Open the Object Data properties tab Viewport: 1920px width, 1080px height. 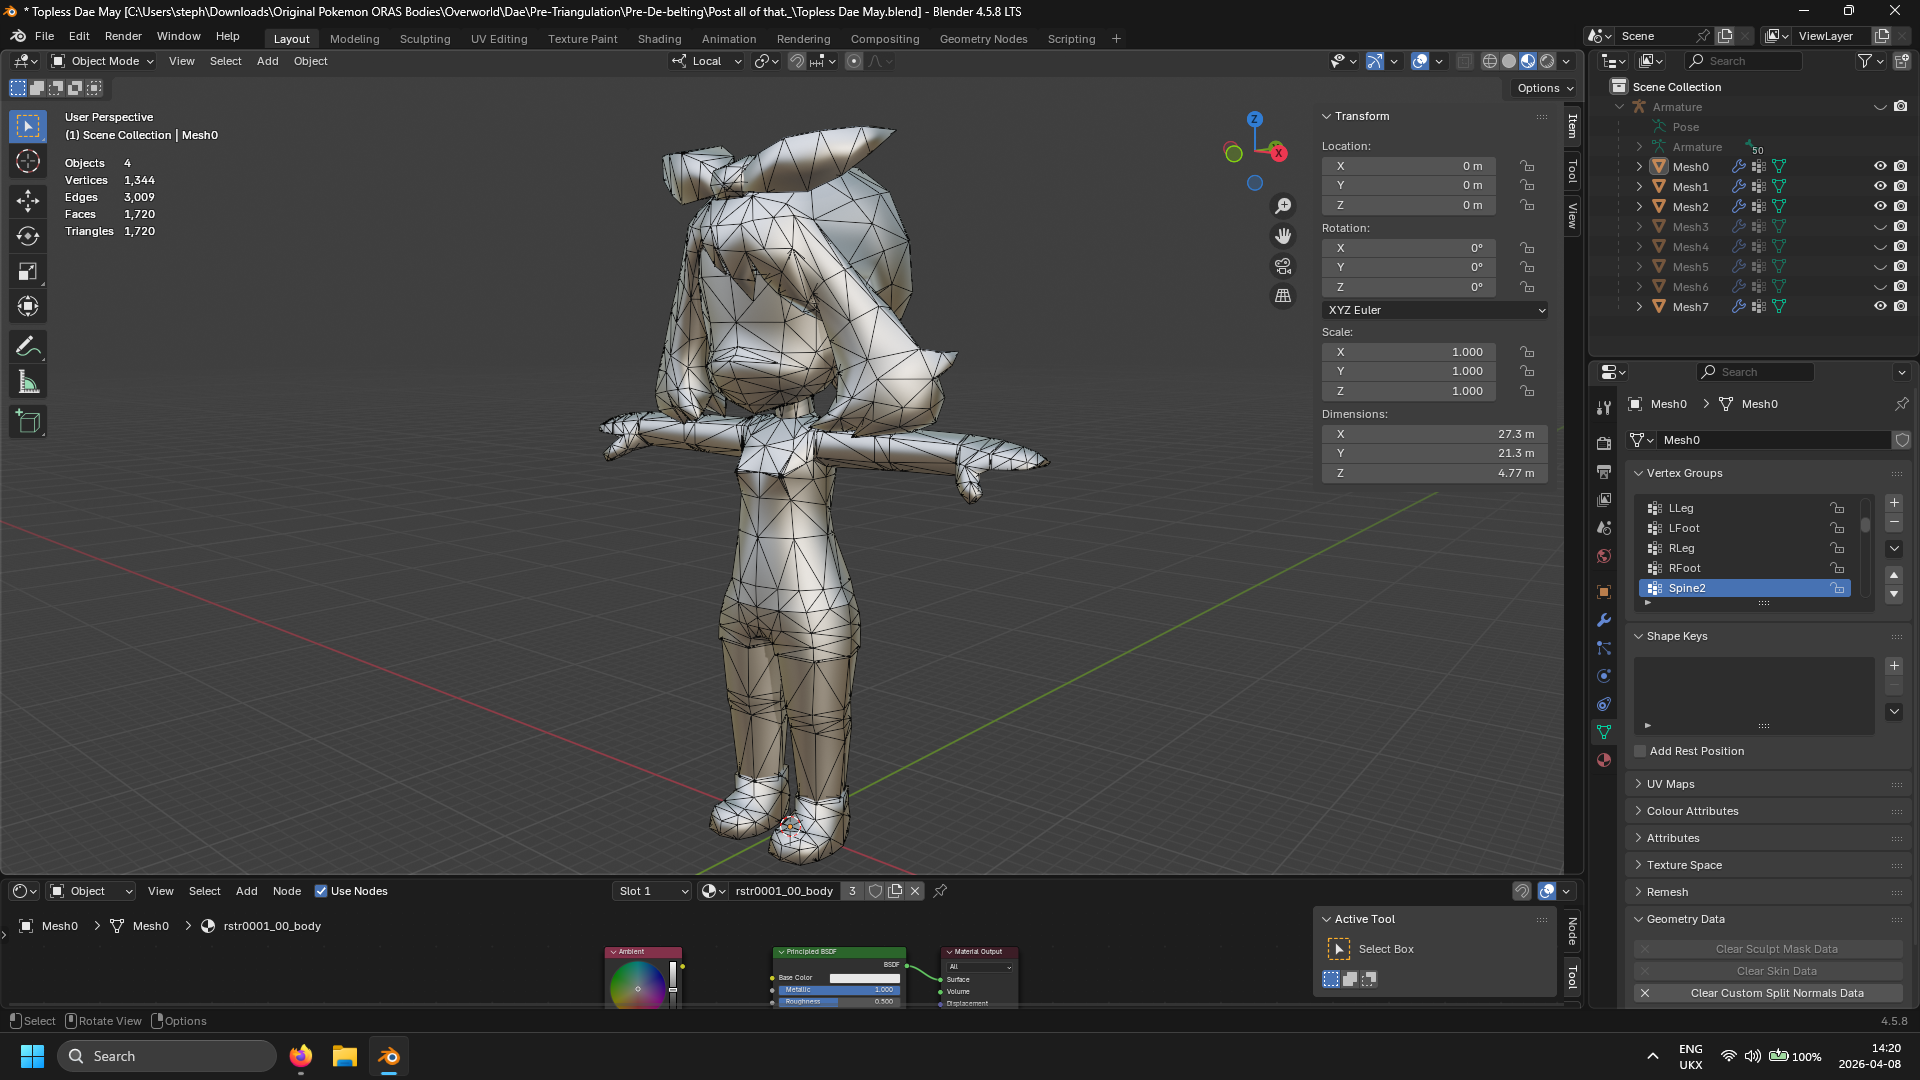point(1604,732)
